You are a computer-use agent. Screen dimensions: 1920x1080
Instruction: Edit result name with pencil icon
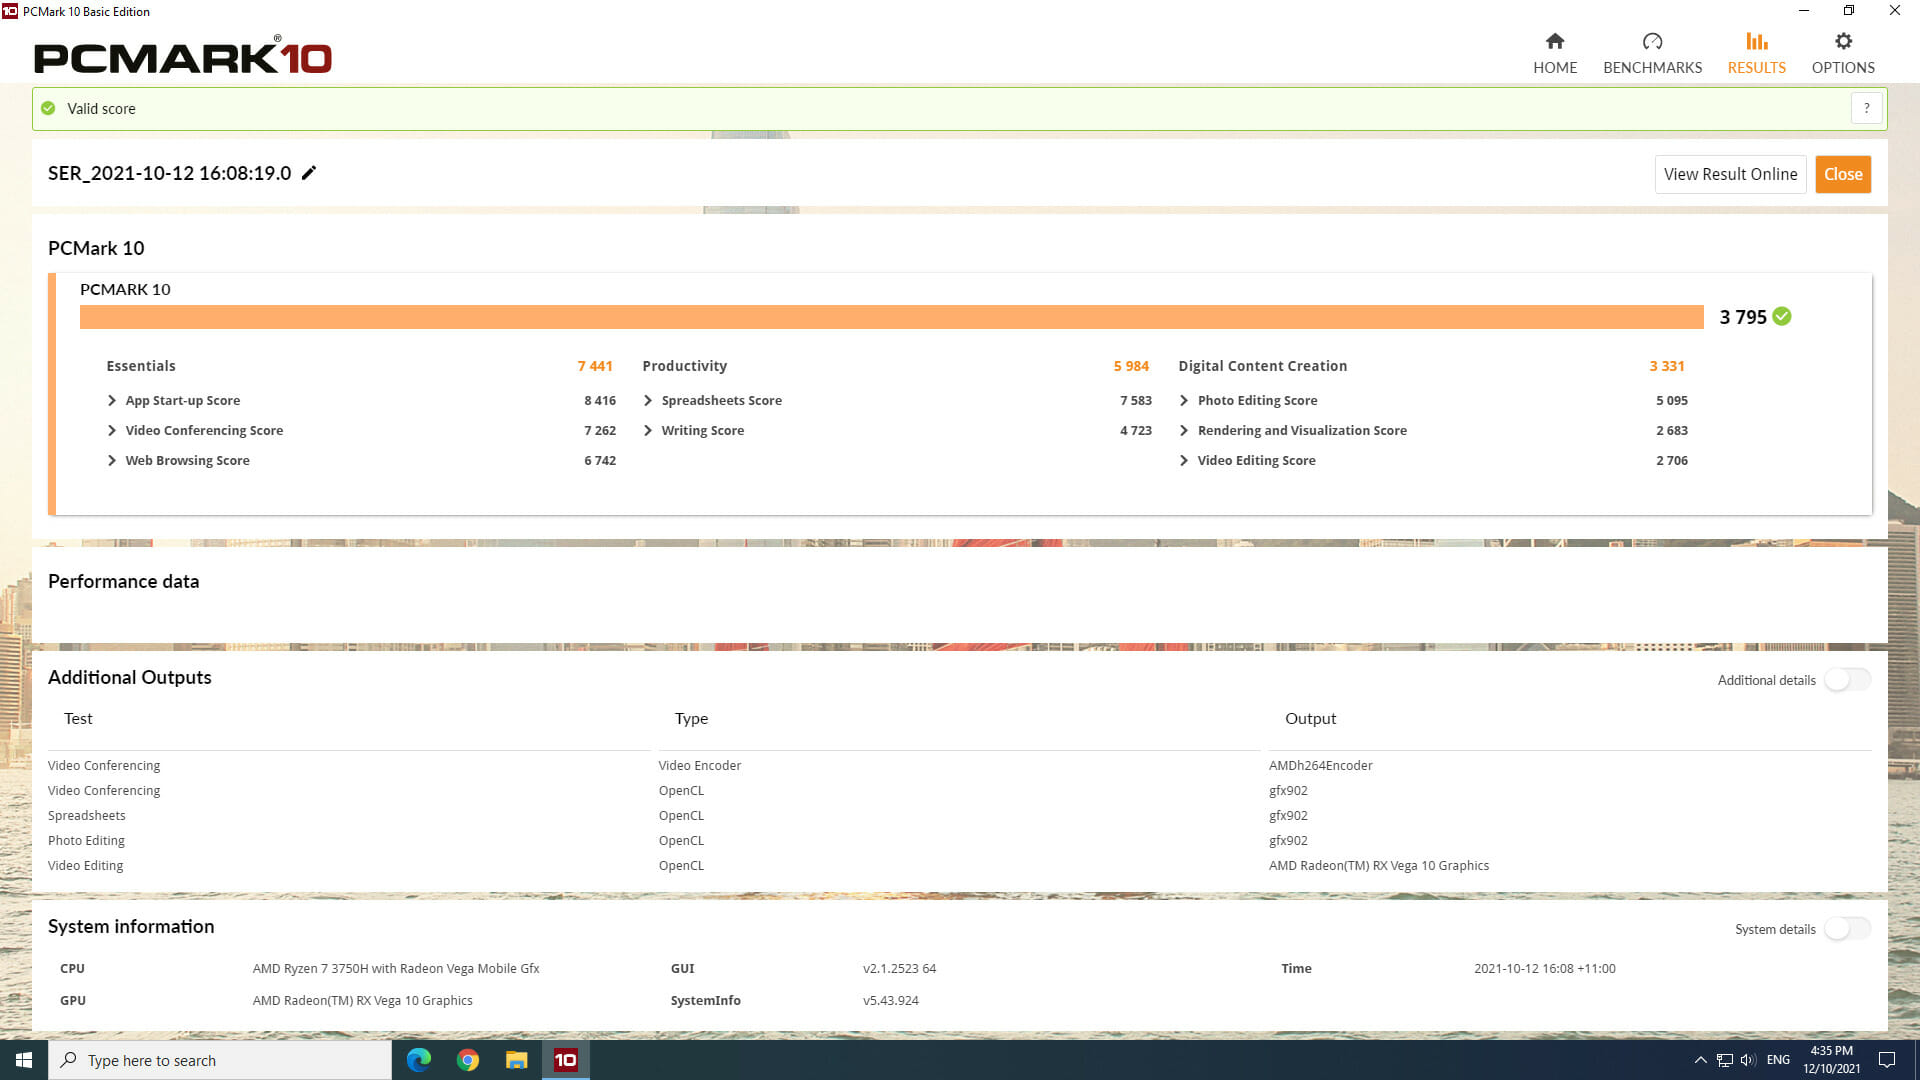(309, 173)
